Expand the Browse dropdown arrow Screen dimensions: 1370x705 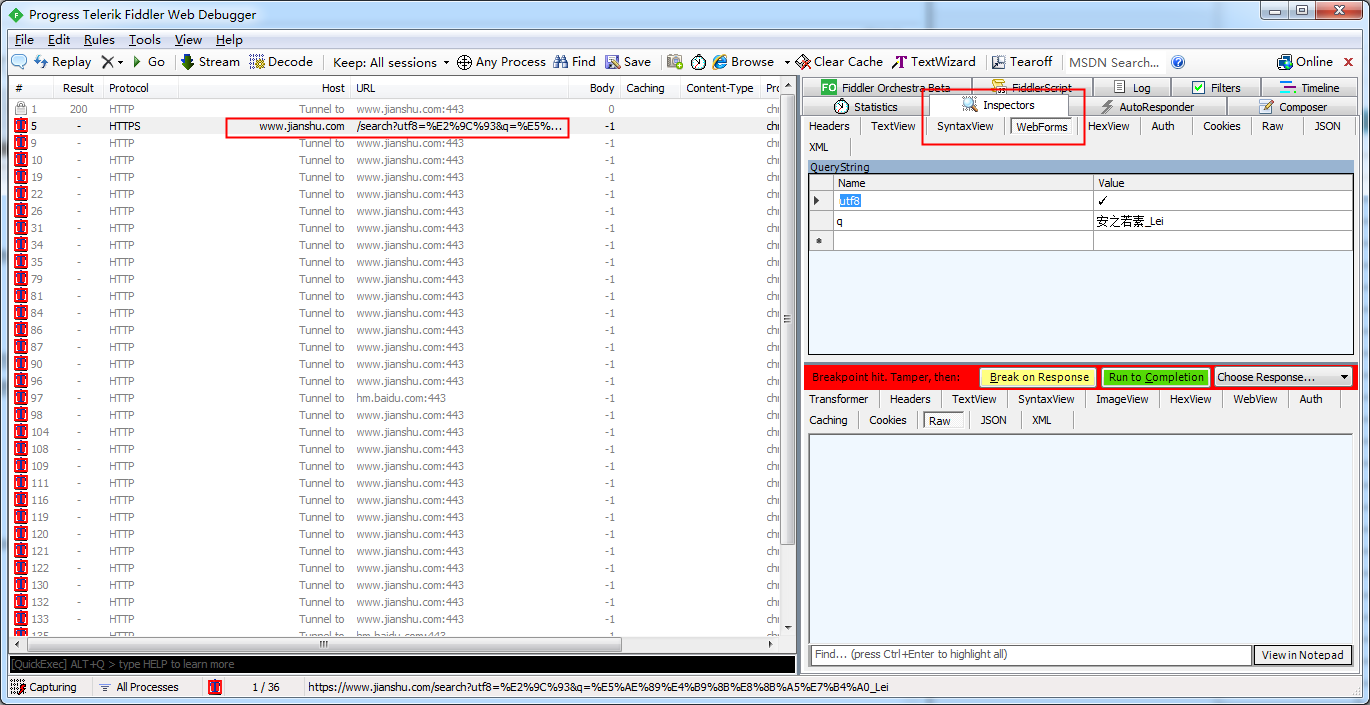787,62
